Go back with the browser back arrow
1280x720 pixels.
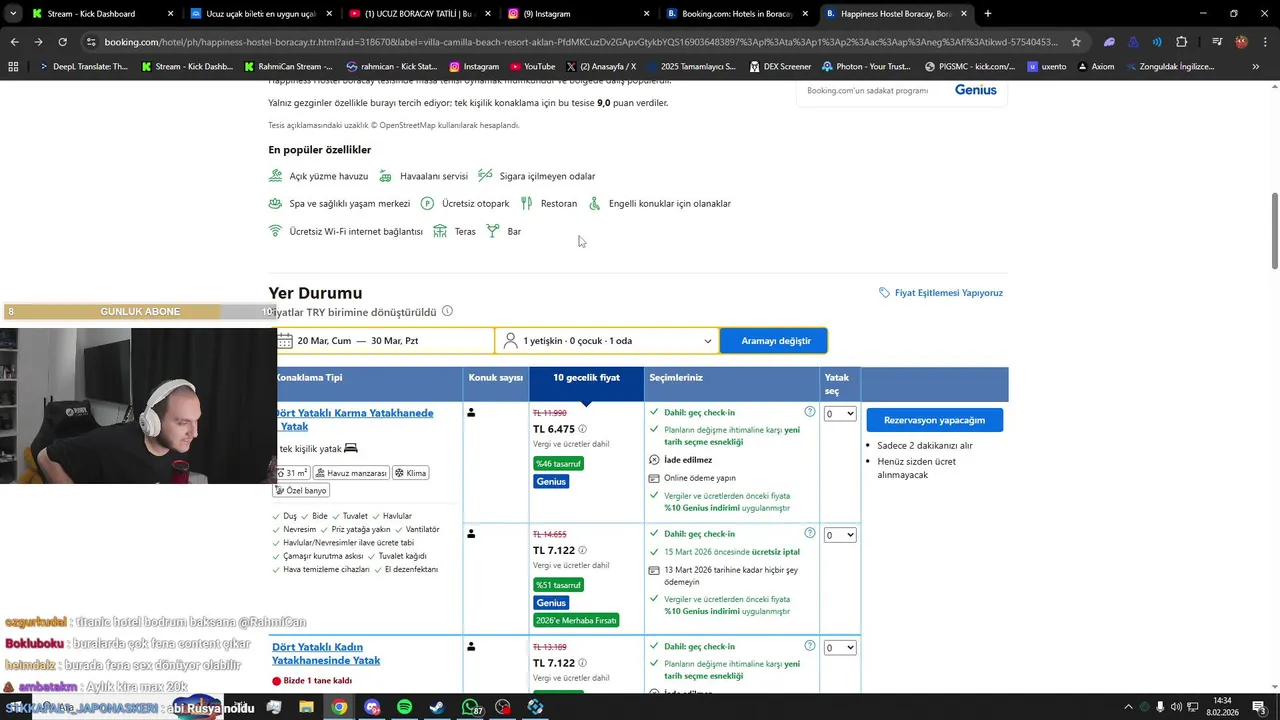tap(14, 42)
